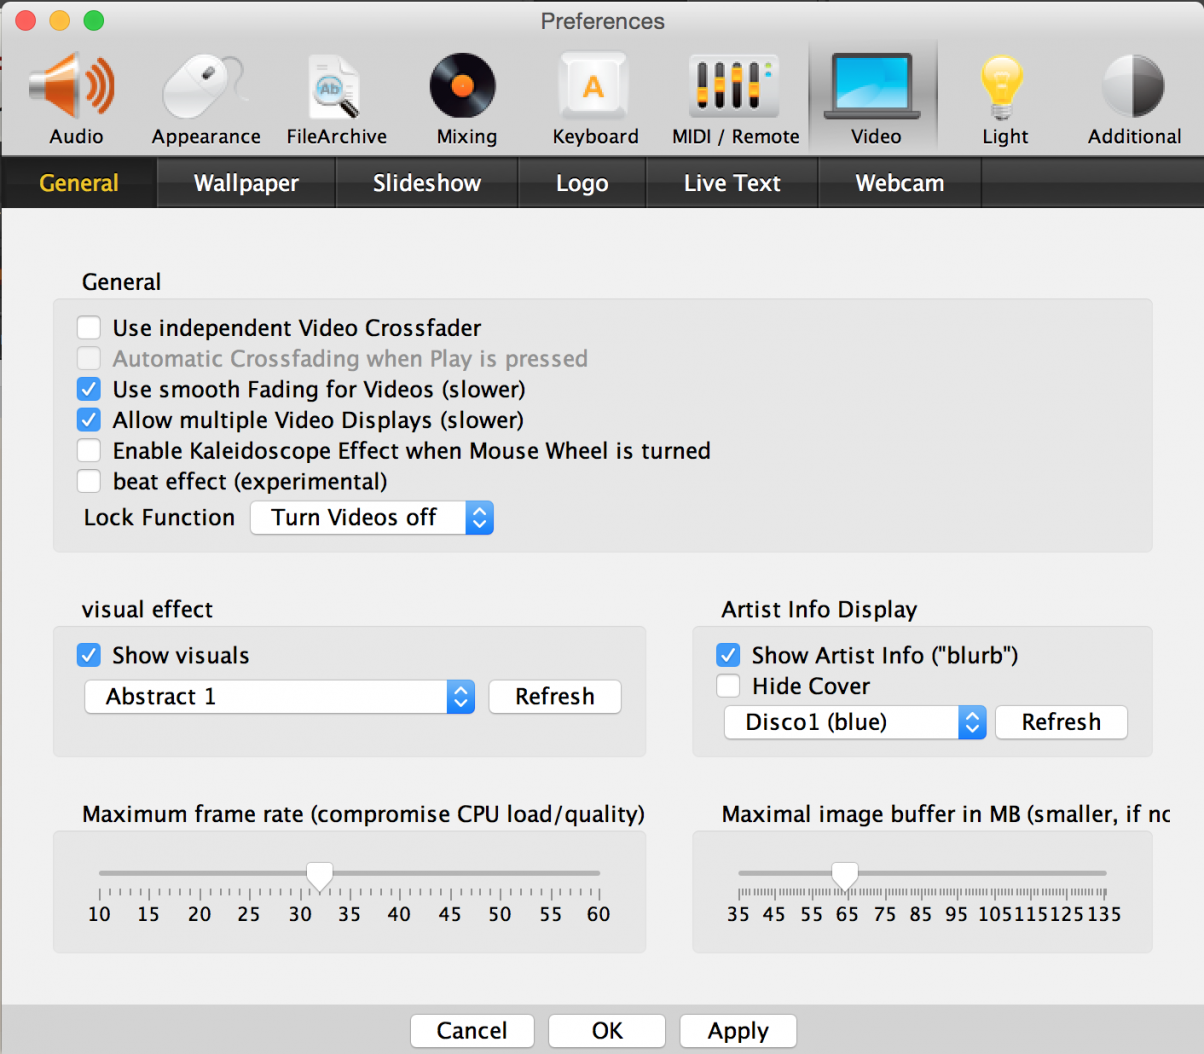
Task: Open the Abstract 1 visual effect dropdown
Action: (280, 697)
